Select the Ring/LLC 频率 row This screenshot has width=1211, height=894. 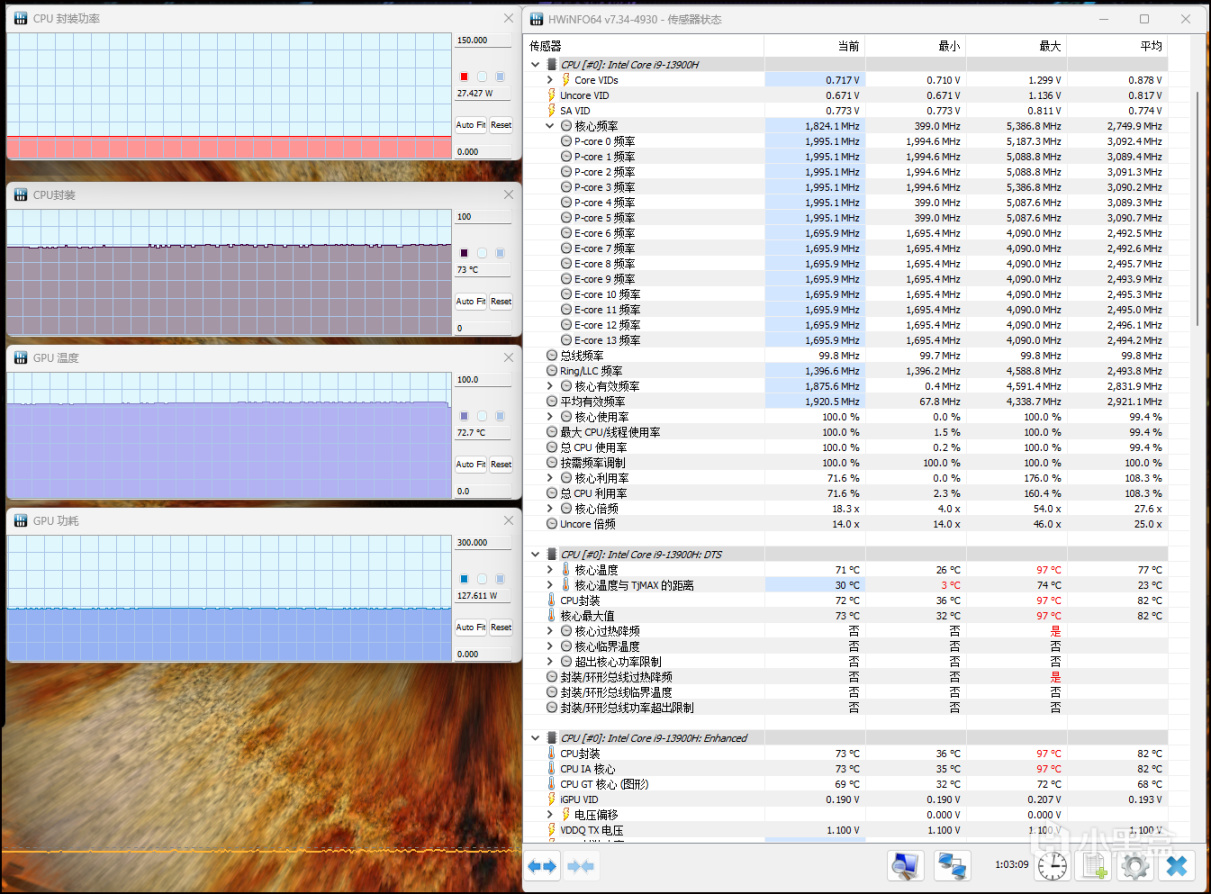(846, 371)
